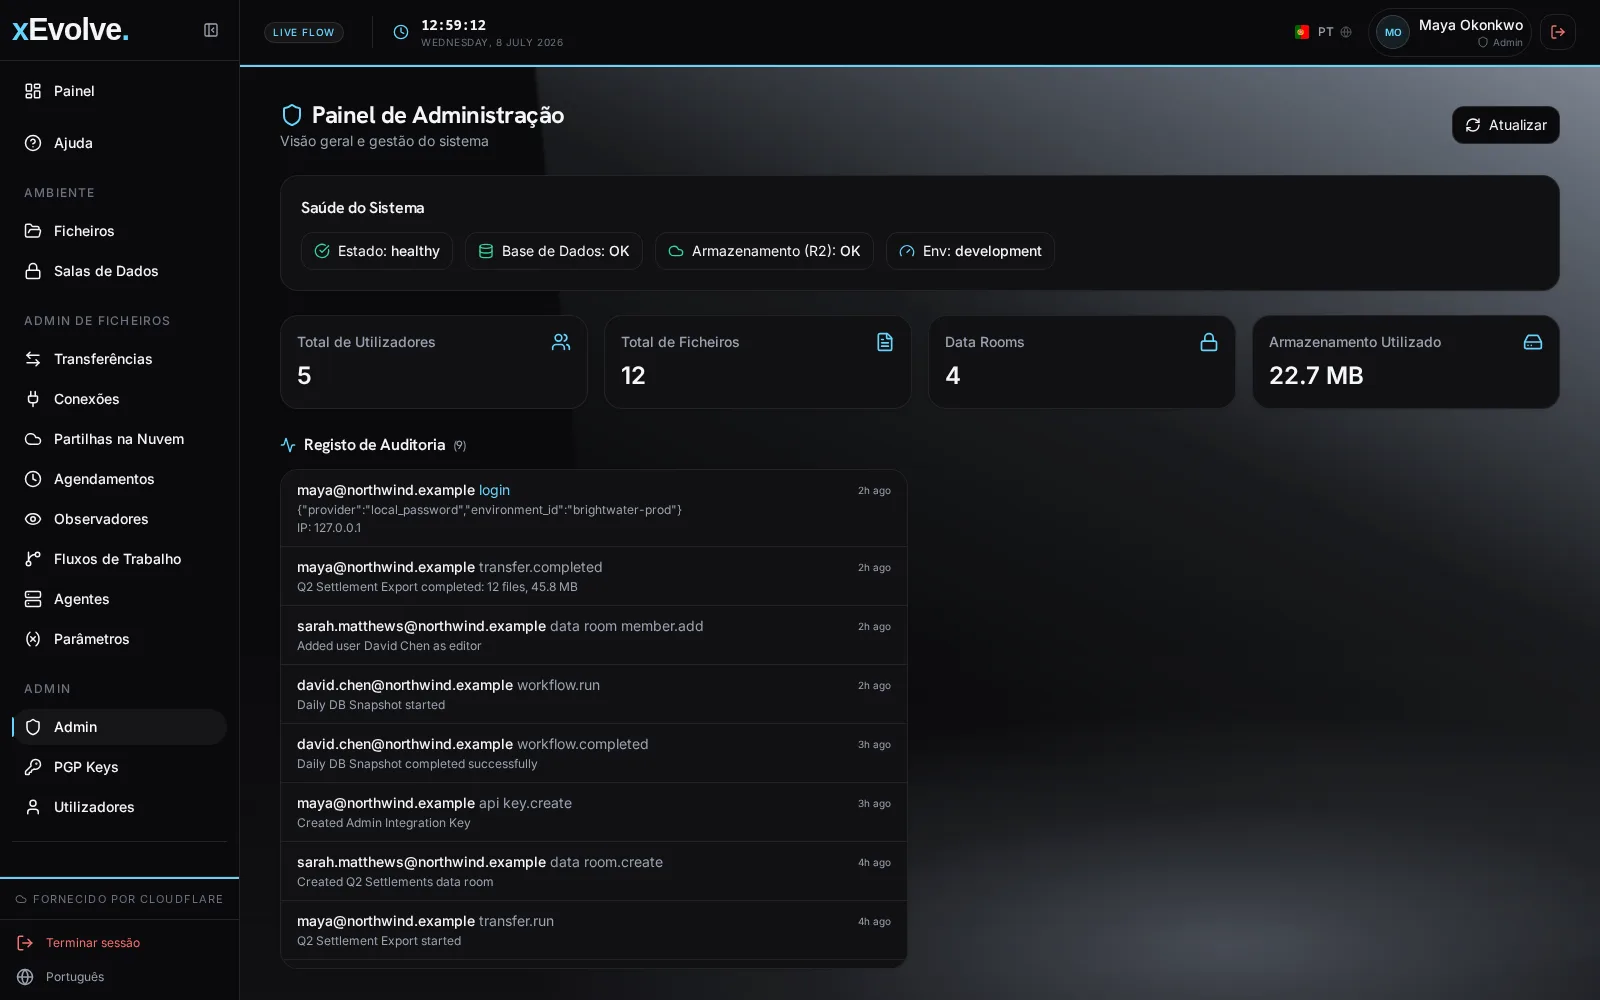Click the drive icon on Armazenamento Utilizado card
1600x1000 pixels.
(x=1533, y=342)
